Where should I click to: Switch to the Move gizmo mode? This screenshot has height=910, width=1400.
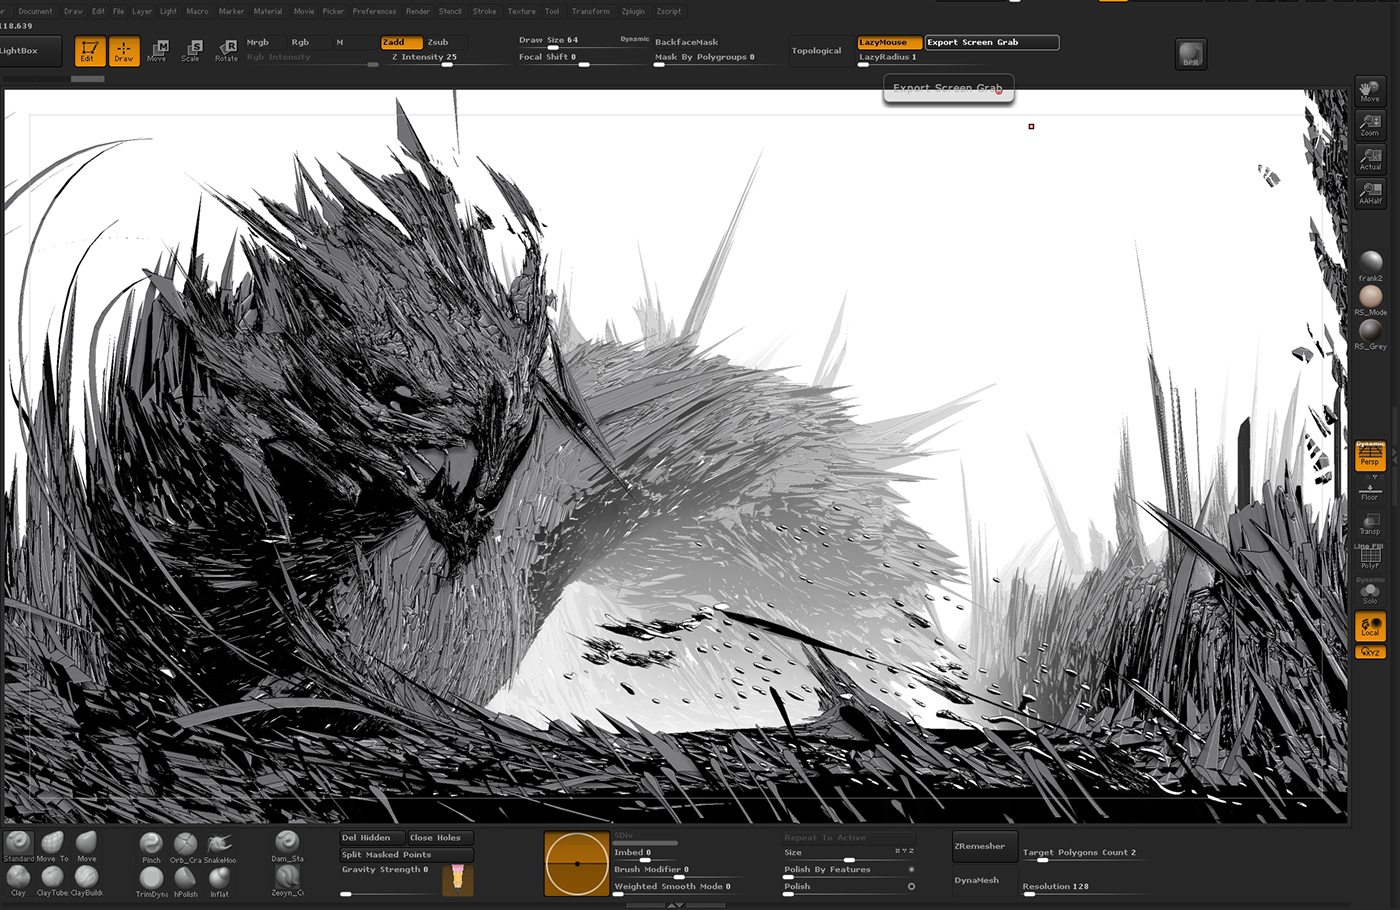[157, 50]
